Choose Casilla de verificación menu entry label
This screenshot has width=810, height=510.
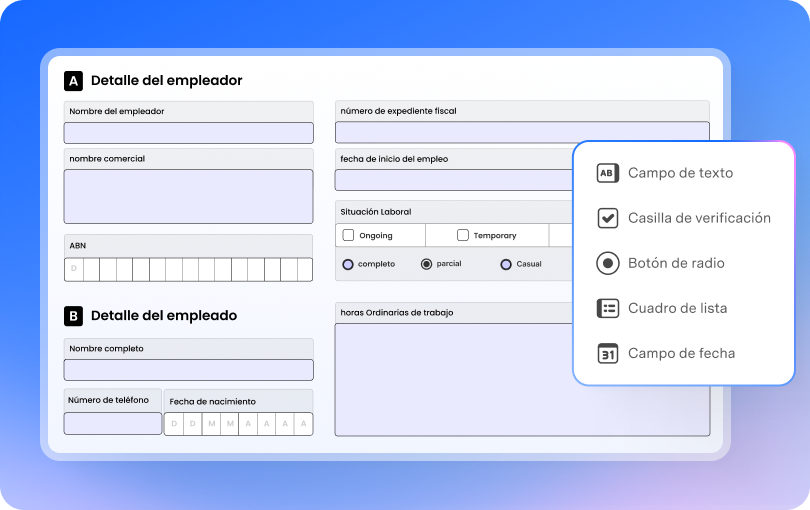click(699, 218)
